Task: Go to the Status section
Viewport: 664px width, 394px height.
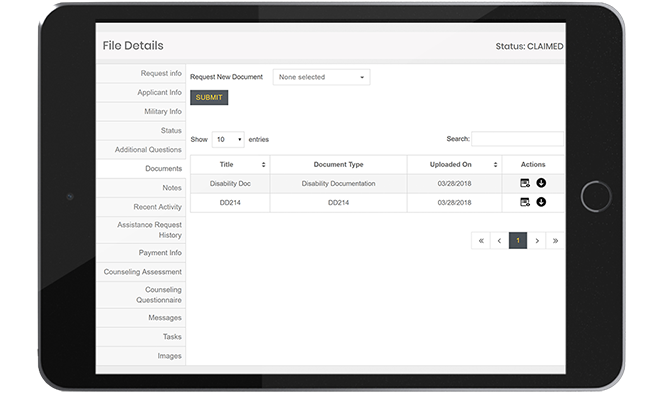Action: 141,130
